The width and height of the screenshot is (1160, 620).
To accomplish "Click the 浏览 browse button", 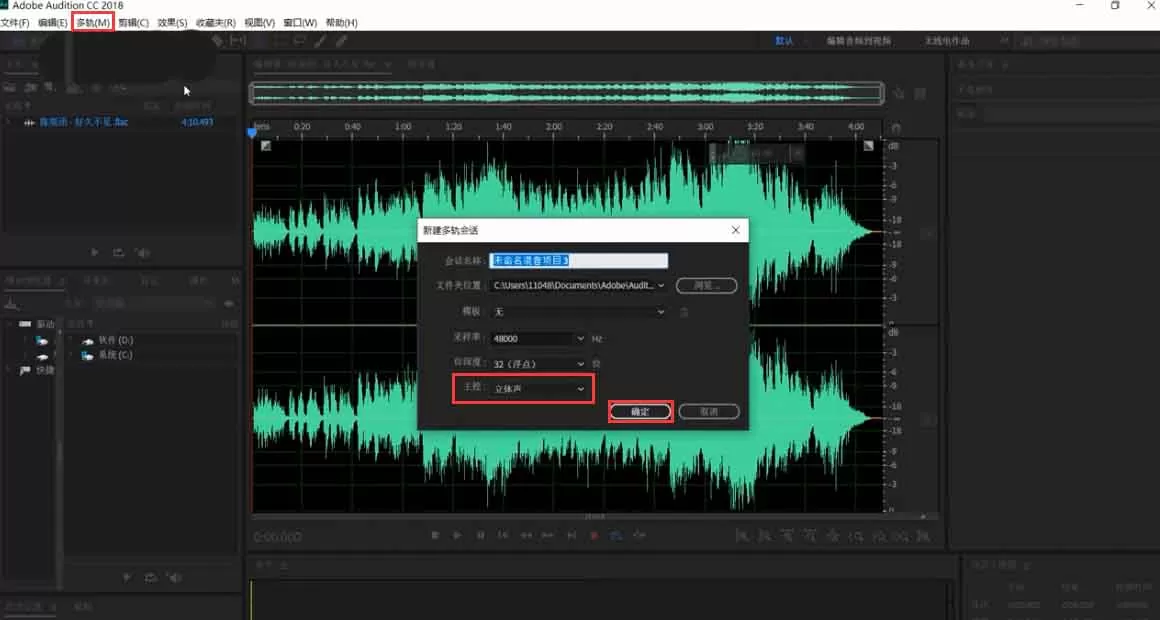I will (707, 285).
